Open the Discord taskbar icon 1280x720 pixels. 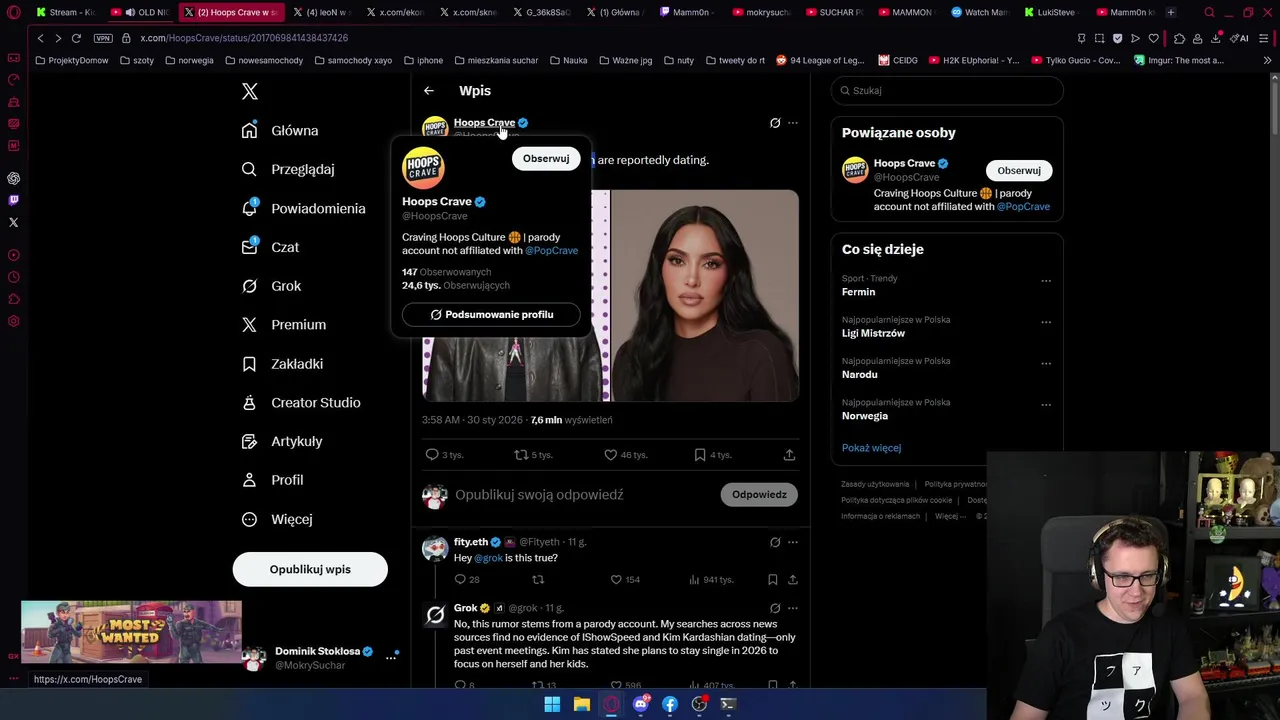641,704
